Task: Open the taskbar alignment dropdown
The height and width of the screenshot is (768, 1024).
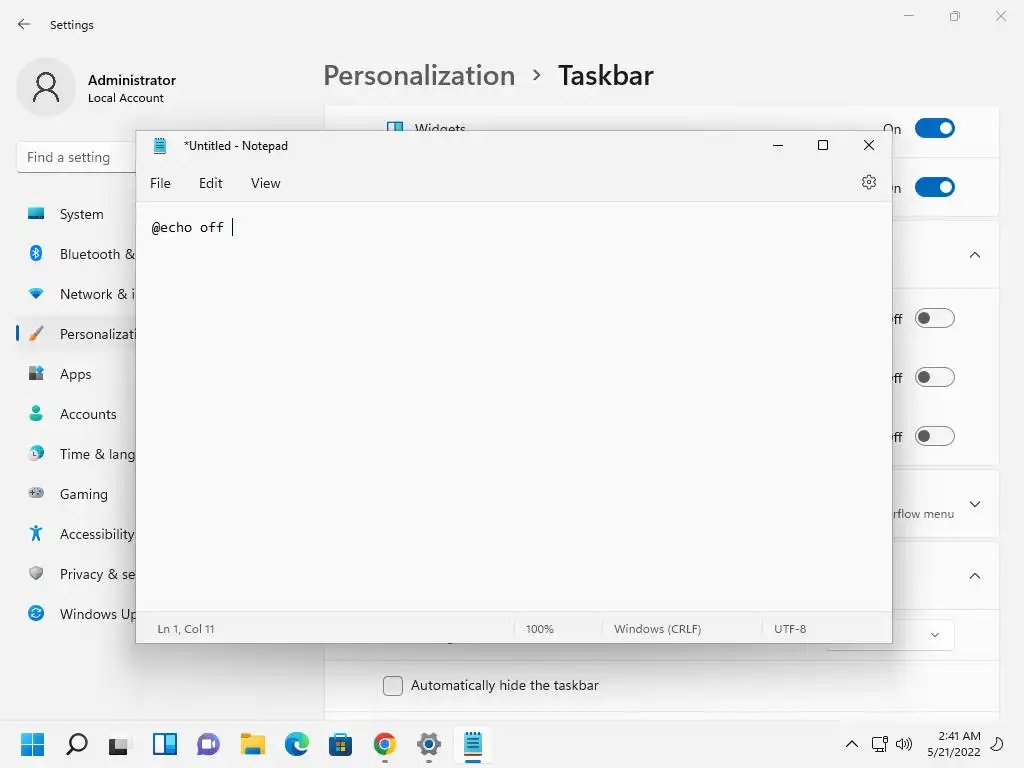Action: pos(923,635)
